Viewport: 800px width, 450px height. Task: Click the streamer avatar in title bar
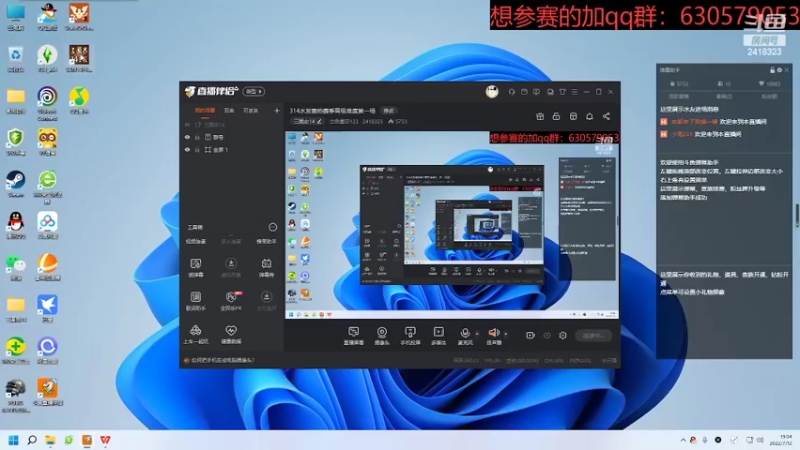[492, 91]
